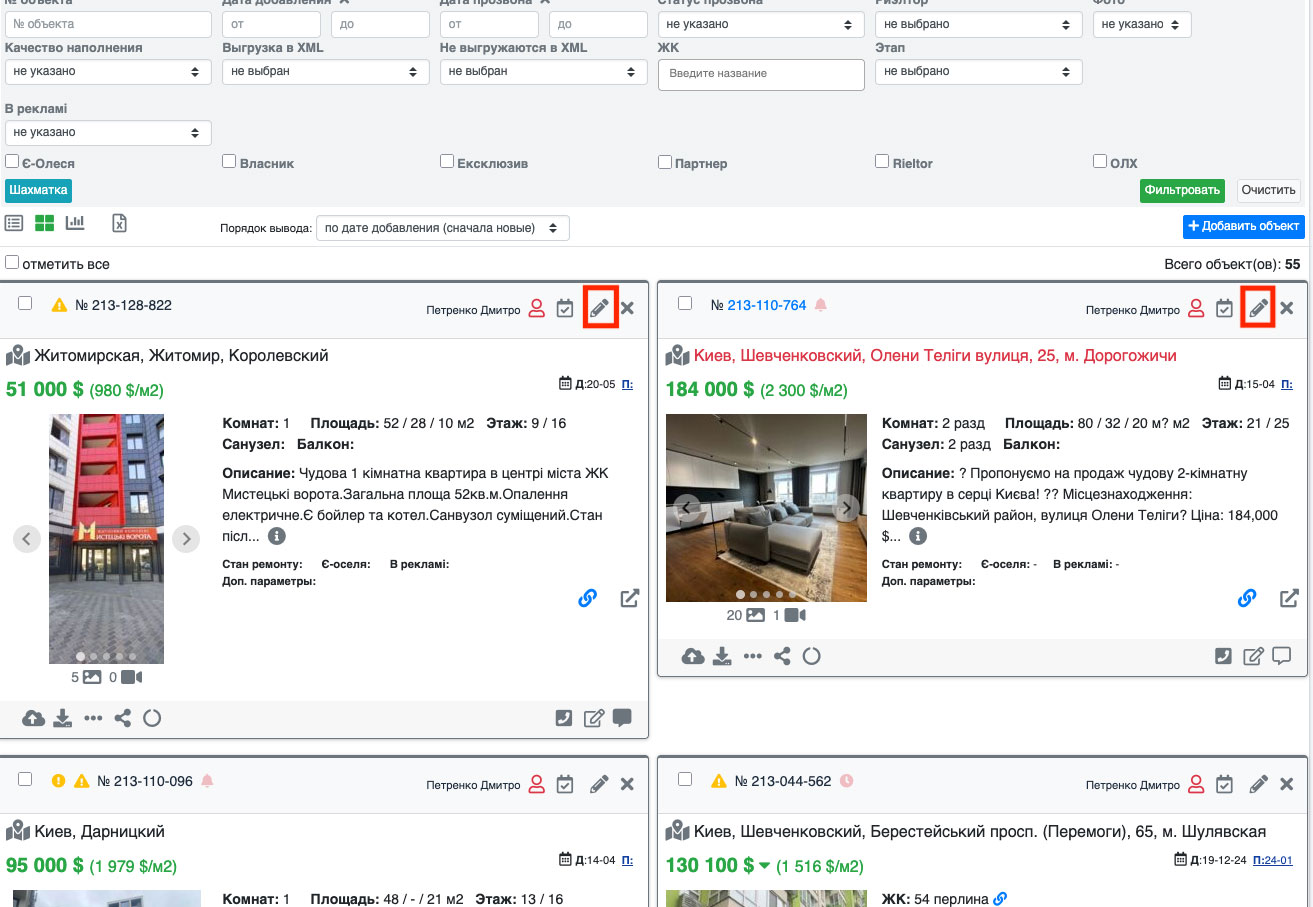Export the listings to Excel file icon
The height and width of the screenshot is (907, 1313).
[x=119, y=223]
